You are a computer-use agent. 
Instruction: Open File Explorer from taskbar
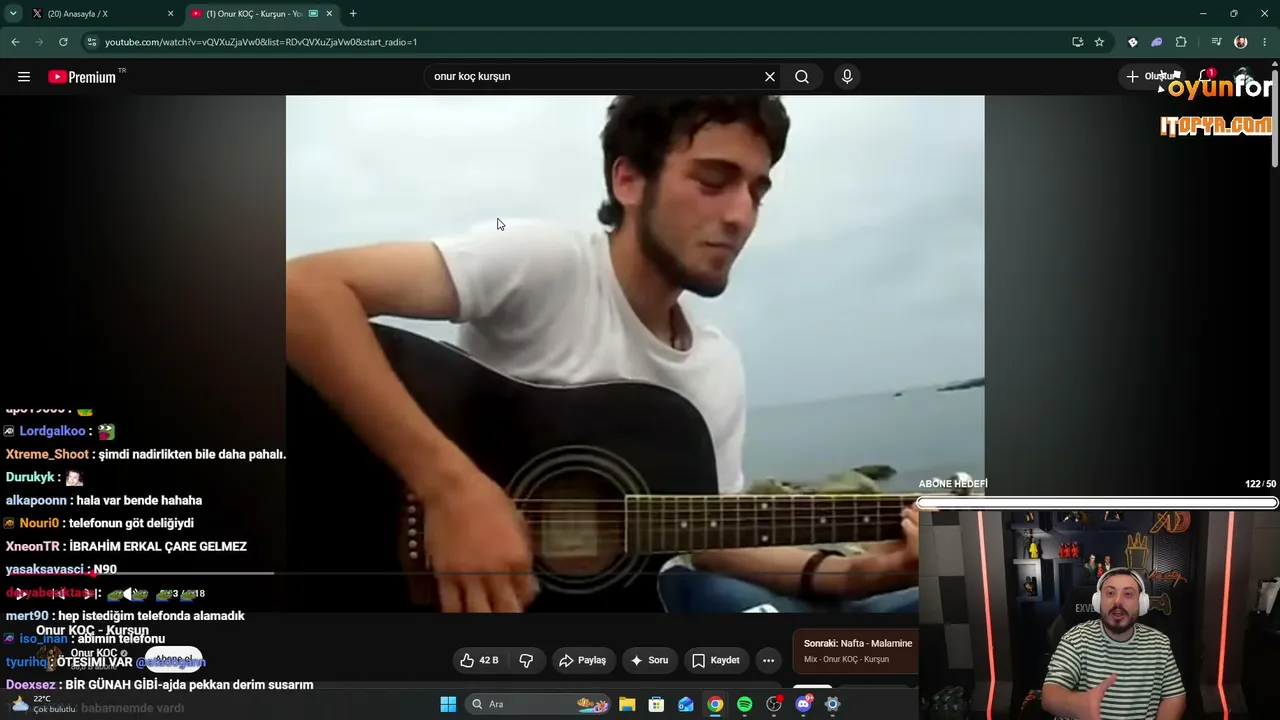click(x=627, y=704)
